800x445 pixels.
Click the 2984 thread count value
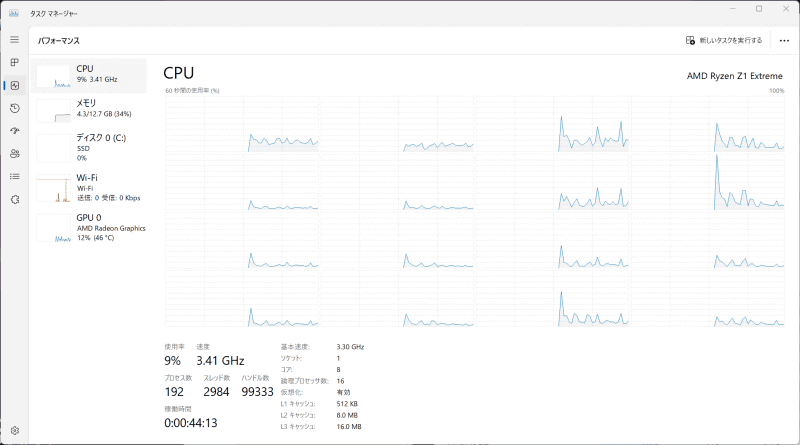pyautogui.click(x=216, y=392)
